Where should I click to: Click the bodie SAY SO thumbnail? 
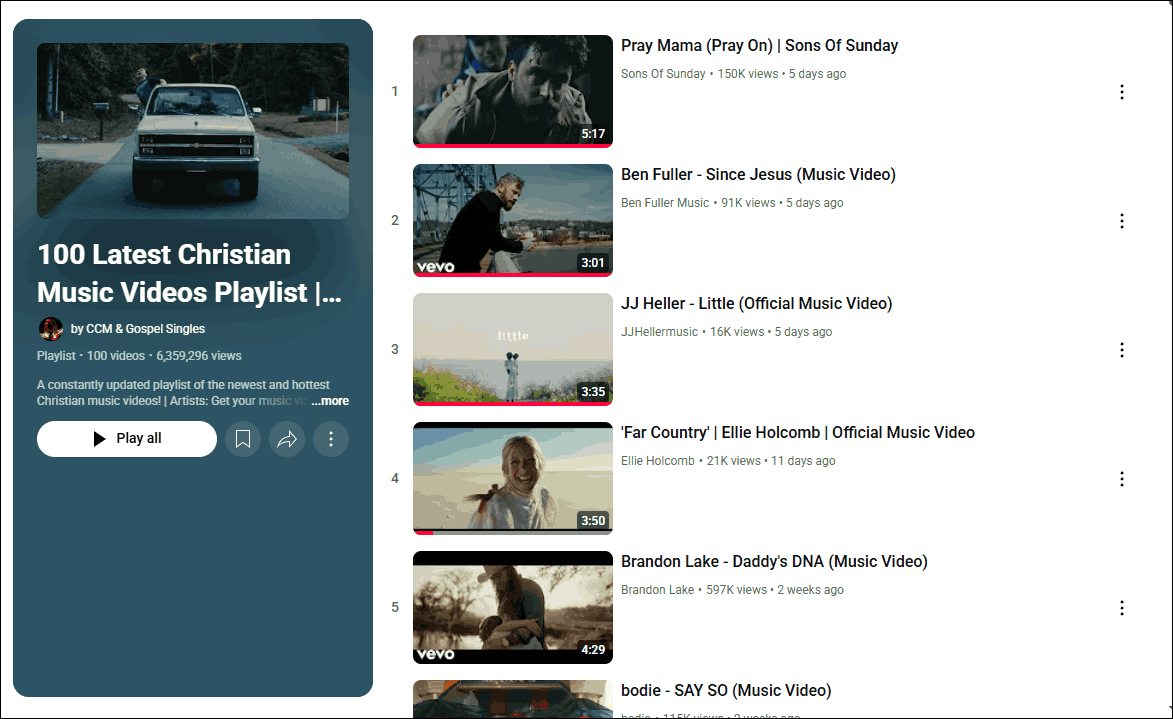(x=512, y=699)
